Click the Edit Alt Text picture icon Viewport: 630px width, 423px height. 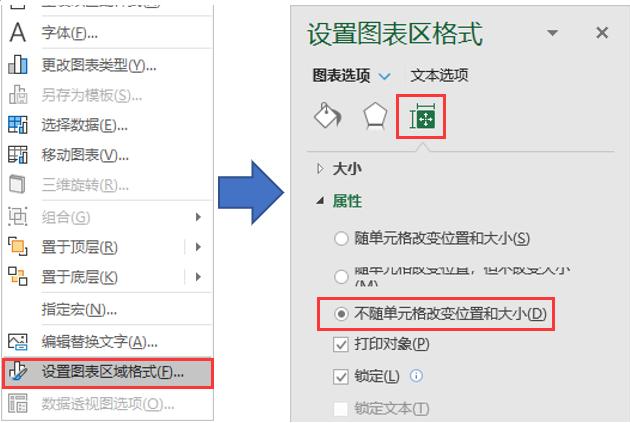[x=18, y=342]
